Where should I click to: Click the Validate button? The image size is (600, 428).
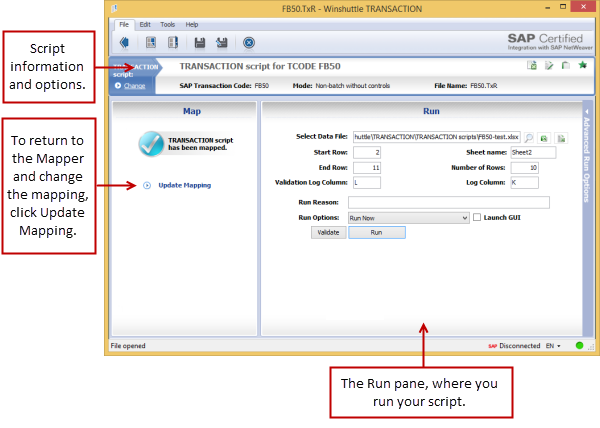[x=328, y=233]
